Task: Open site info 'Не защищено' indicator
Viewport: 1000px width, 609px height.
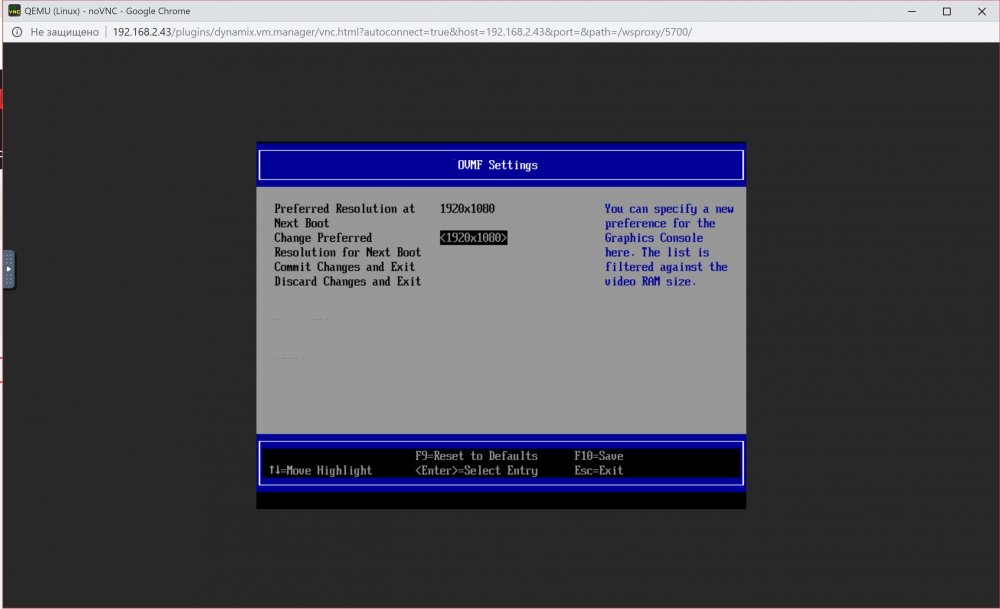Action: point(55,32)
